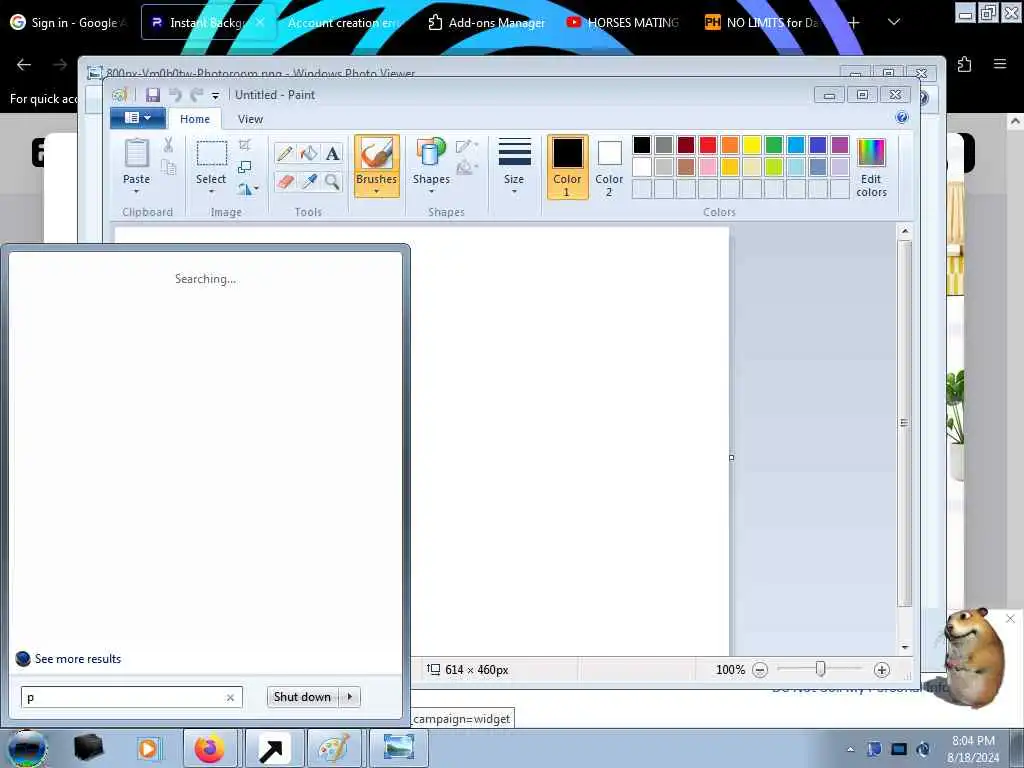Screen dimensions: 1024x768
Task: Click the Resize icon in Image group
Action: (245, 167)
